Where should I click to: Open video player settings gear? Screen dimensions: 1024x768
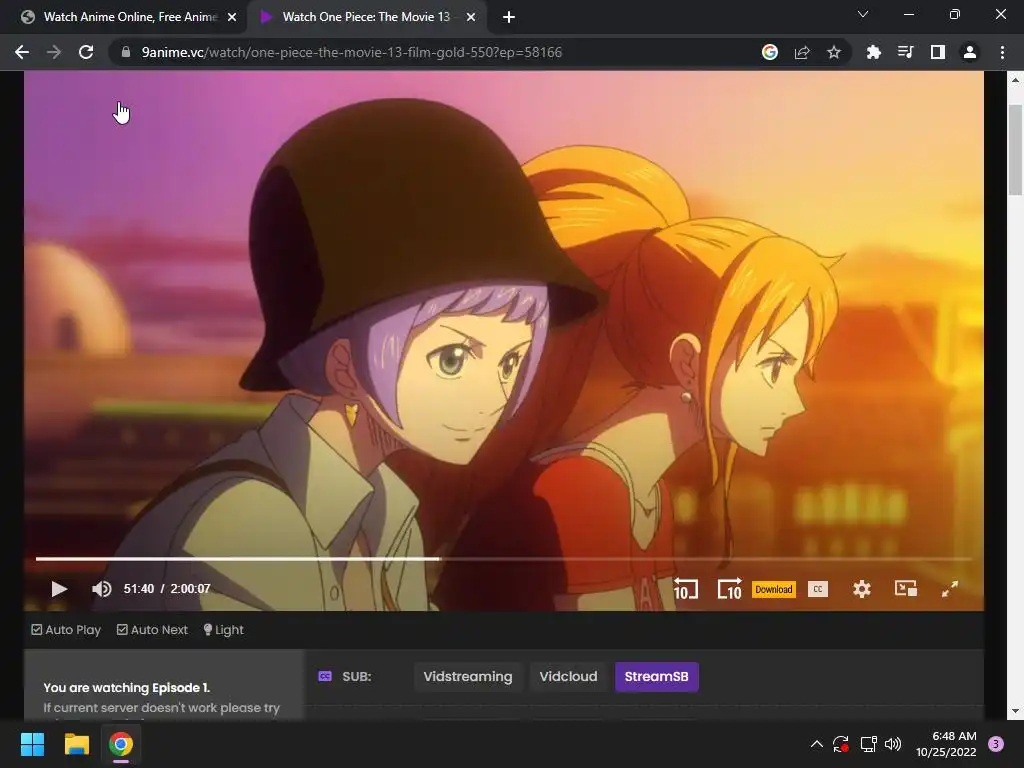point(862,589)
